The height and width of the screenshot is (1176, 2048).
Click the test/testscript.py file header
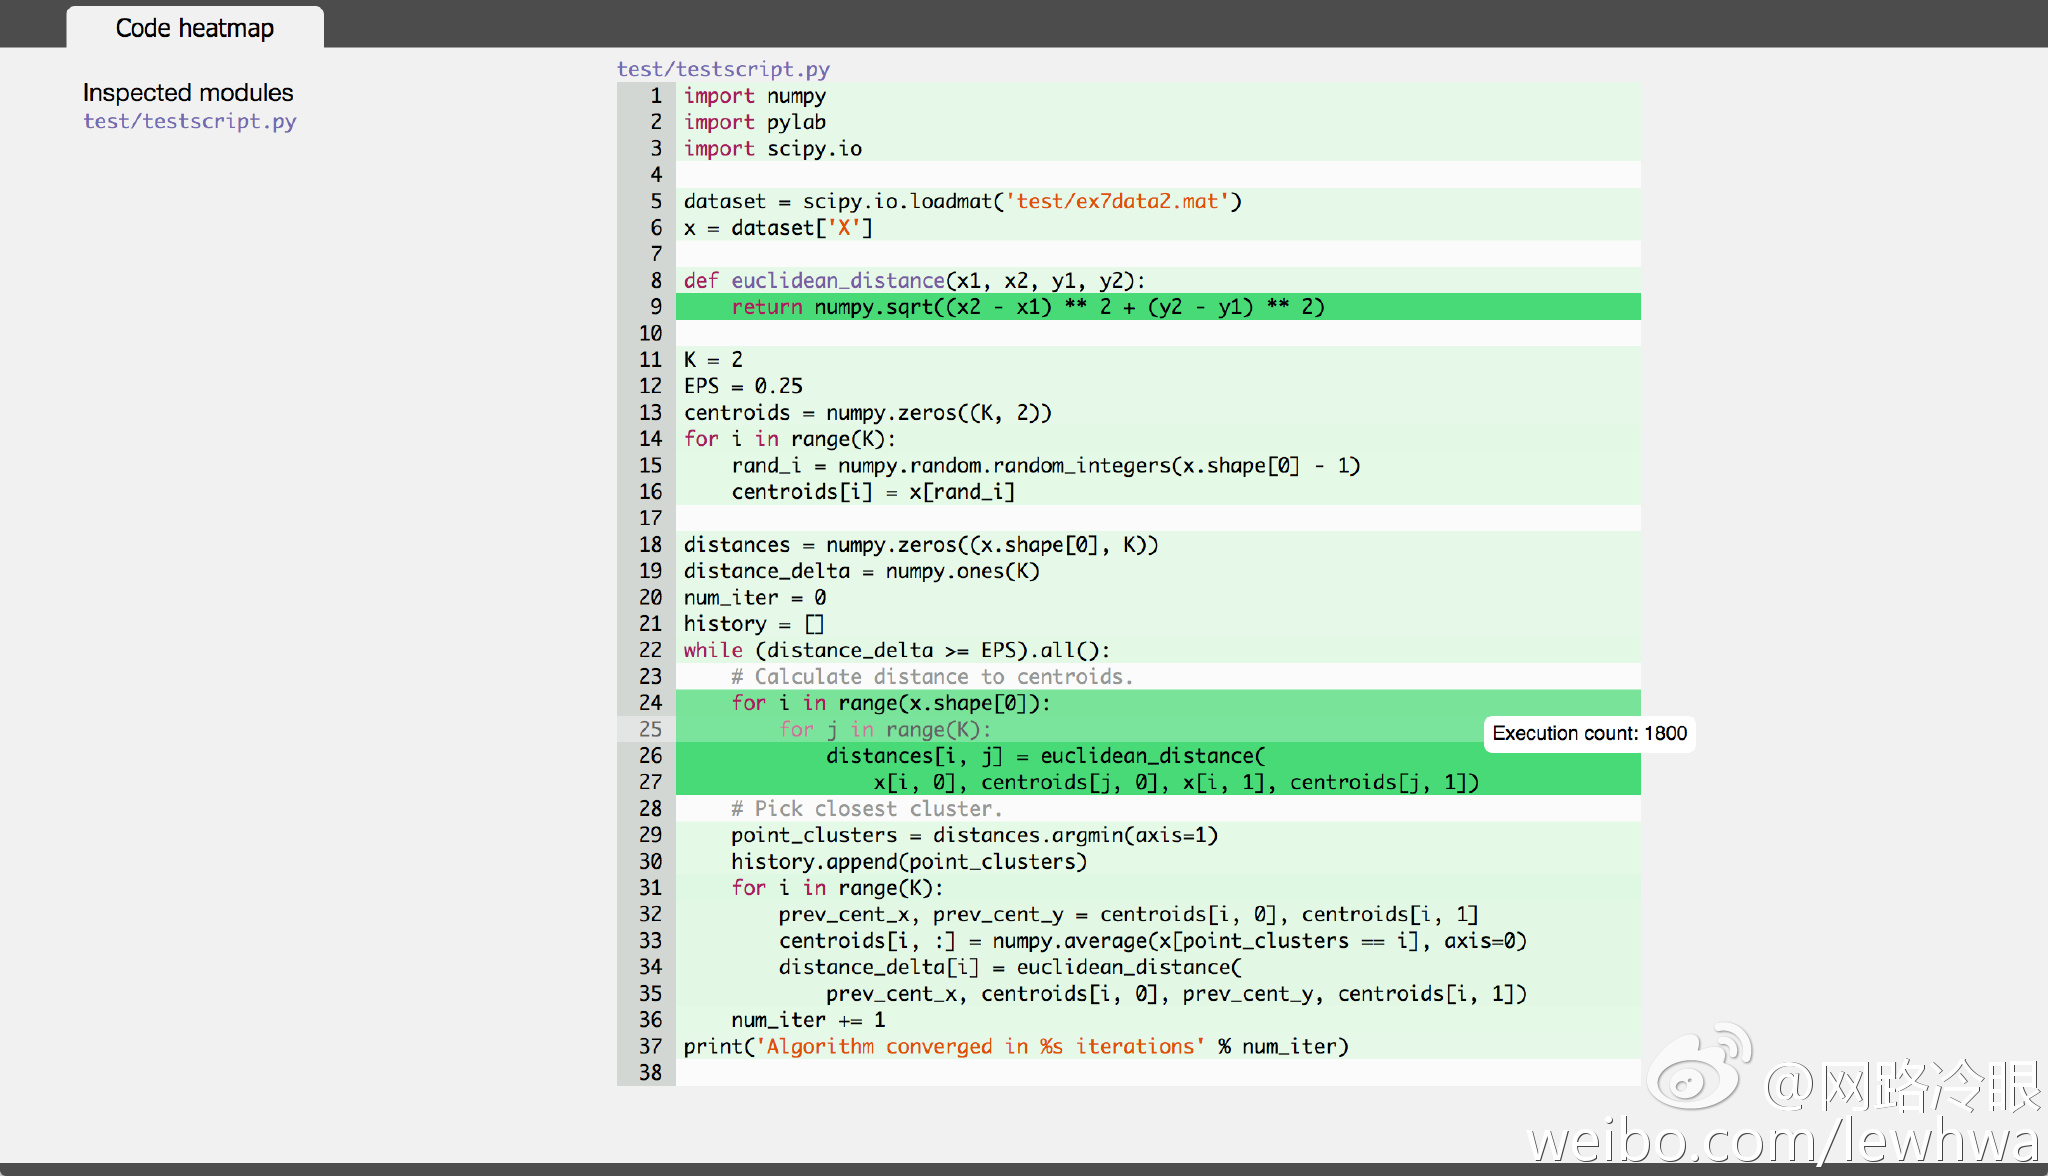click(x=722, y=69)
